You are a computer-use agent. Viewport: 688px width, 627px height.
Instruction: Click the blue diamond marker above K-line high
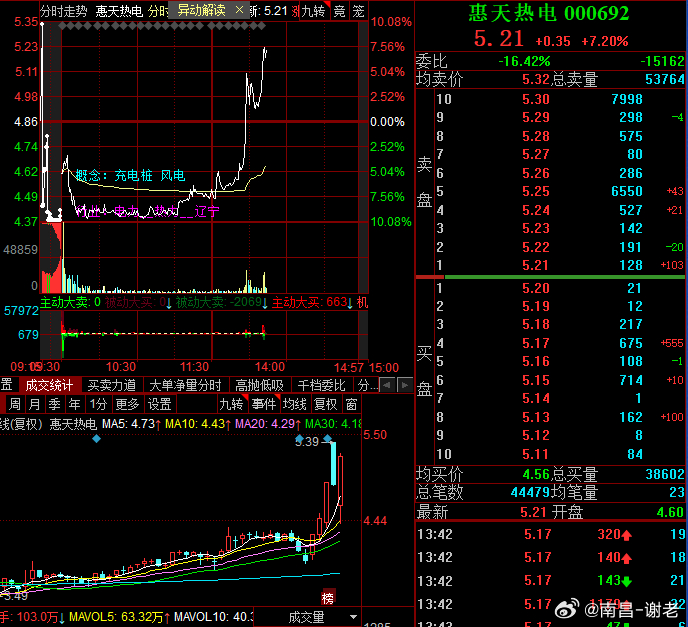pos(327,438)
